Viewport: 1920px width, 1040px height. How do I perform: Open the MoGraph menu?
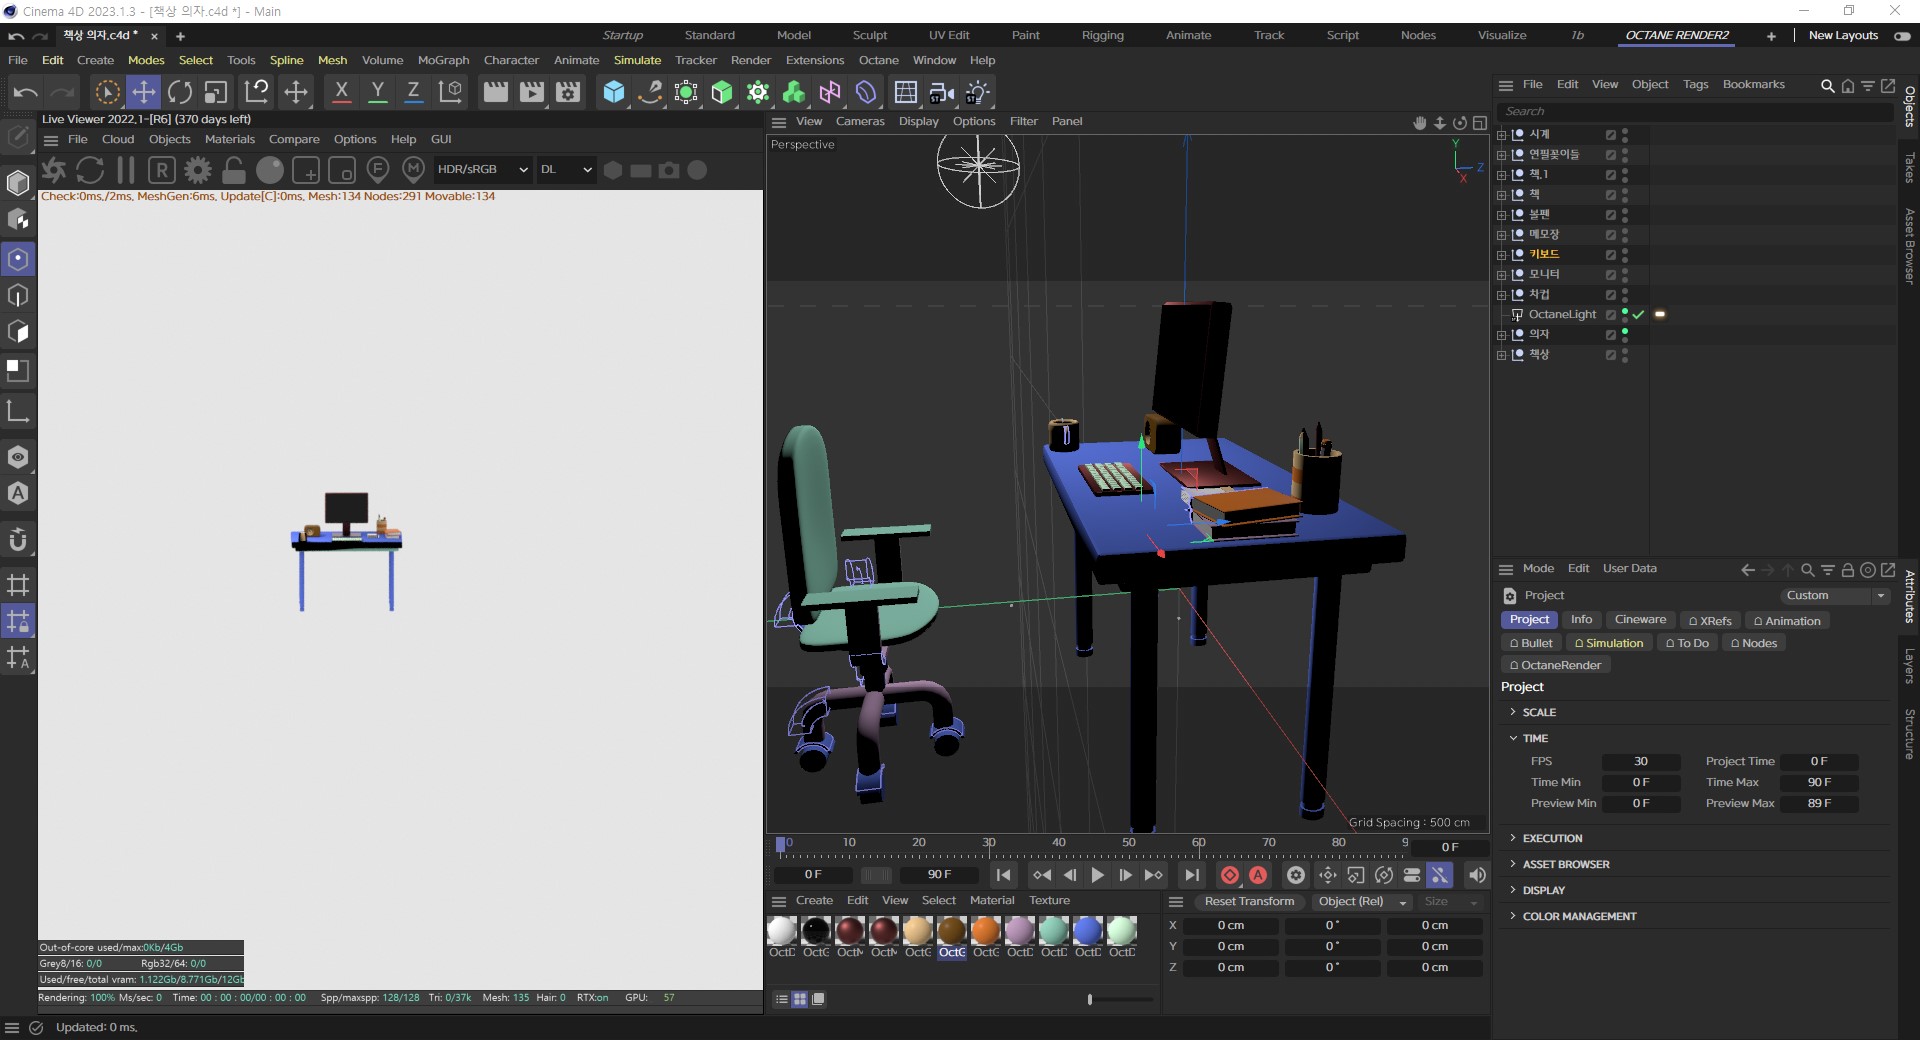[443, 60]
